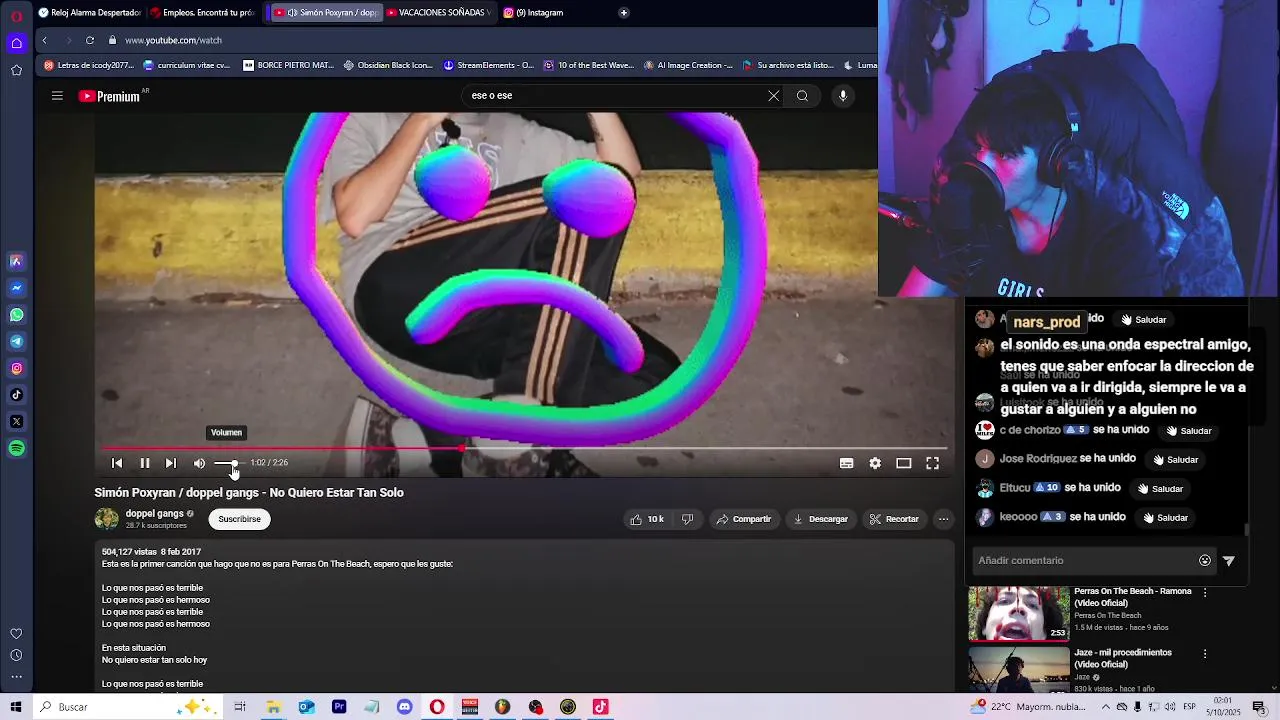This screenshot has height=720, width=1280.
Task: Open Opera home start page icon
Action: click(x=16, y=43)
